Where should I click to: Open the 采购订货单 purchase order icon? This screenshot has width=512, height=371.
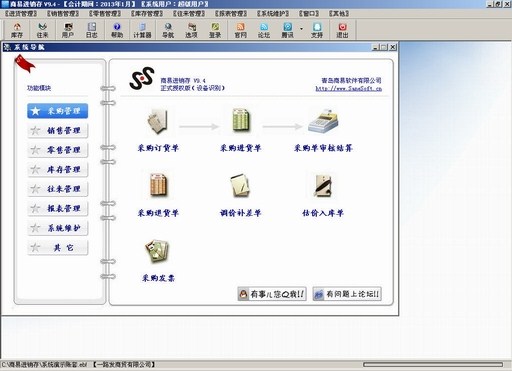tap(158, 121)
